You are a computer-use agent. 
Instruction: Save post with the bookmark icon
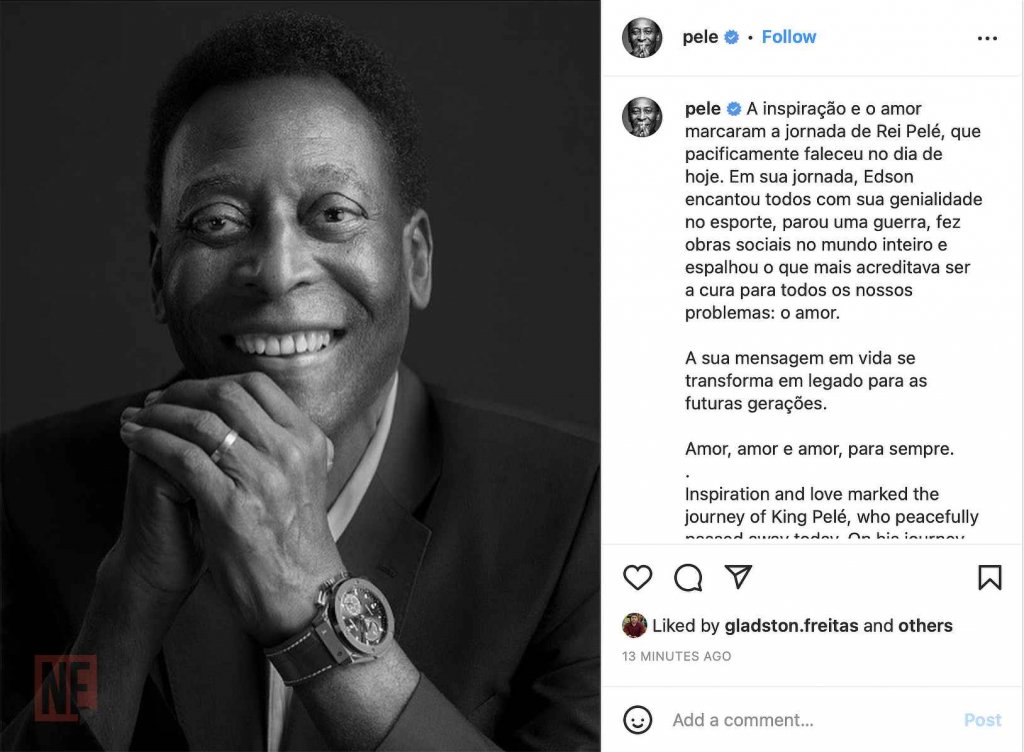989,578
